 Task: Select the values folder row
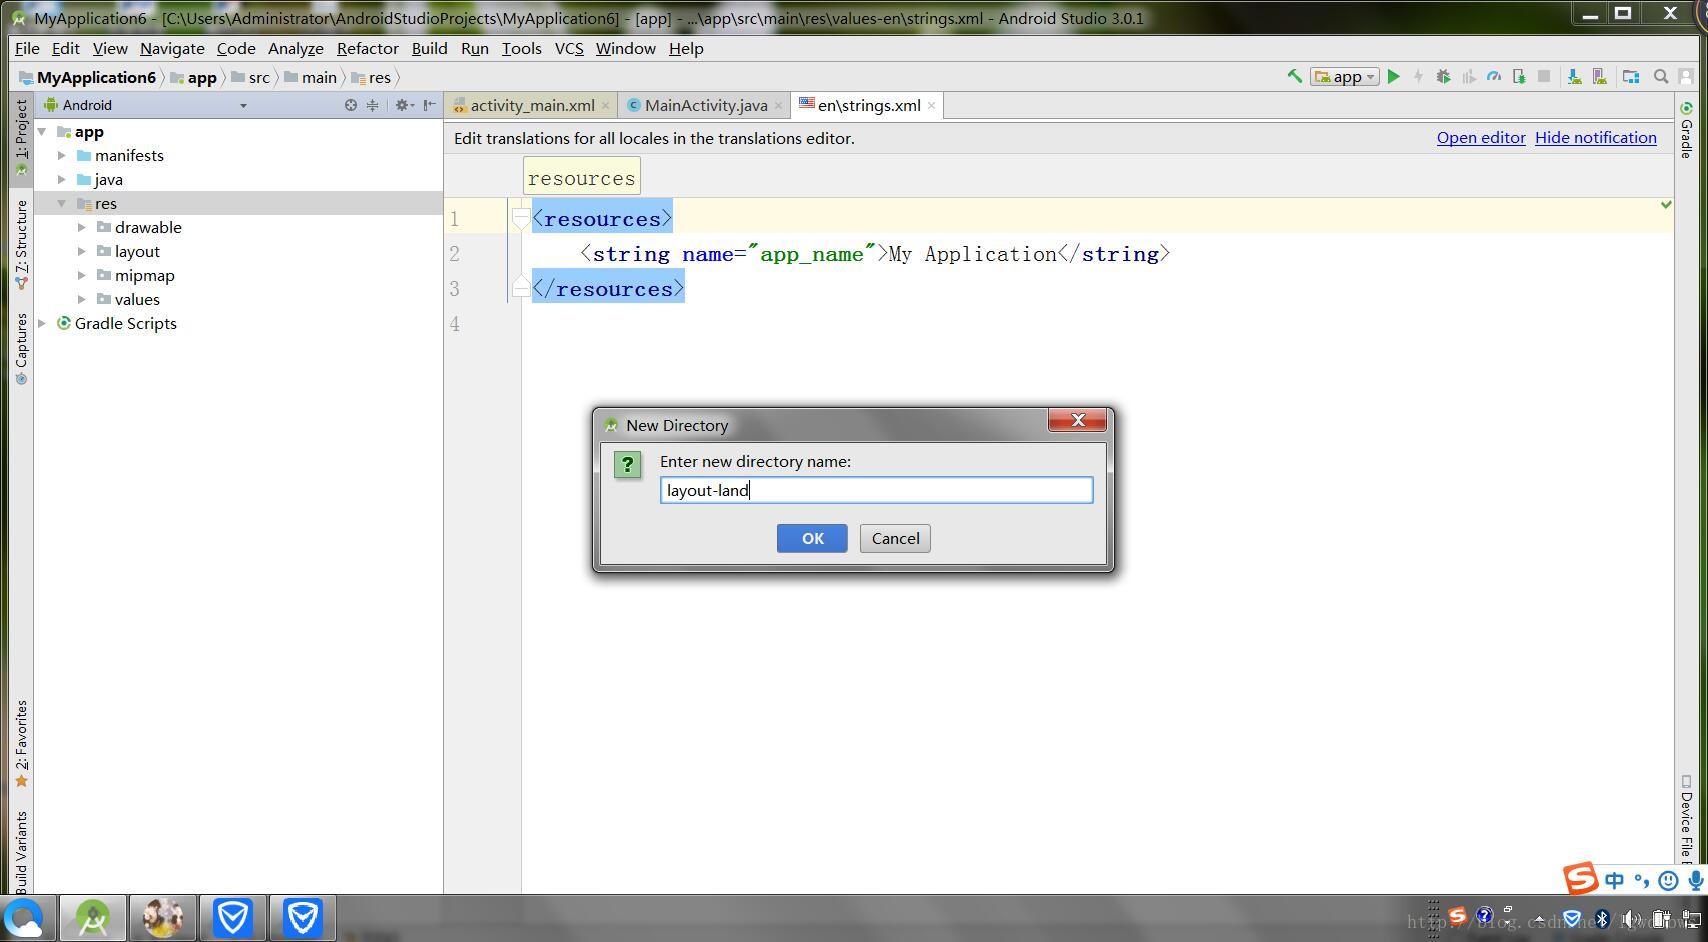[x=239, y=300]
